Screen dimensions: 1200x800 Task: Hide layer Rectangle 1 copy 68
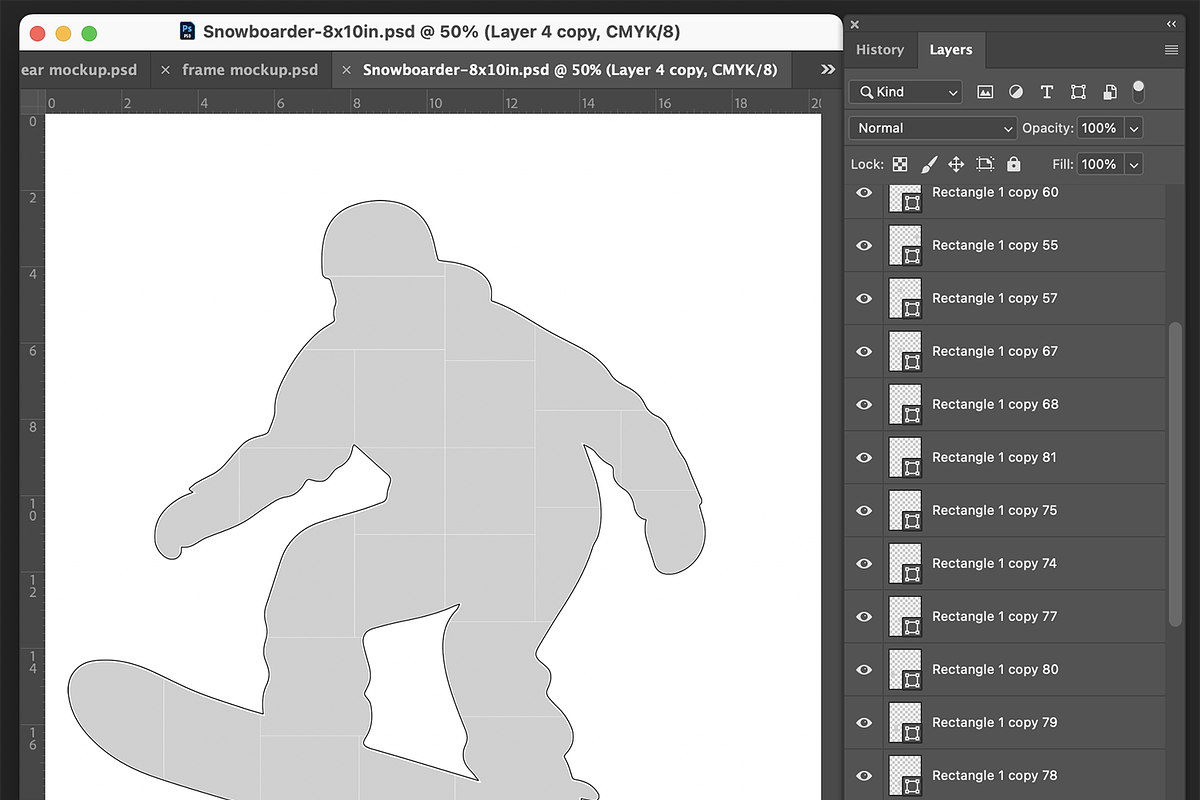(865, 404)
